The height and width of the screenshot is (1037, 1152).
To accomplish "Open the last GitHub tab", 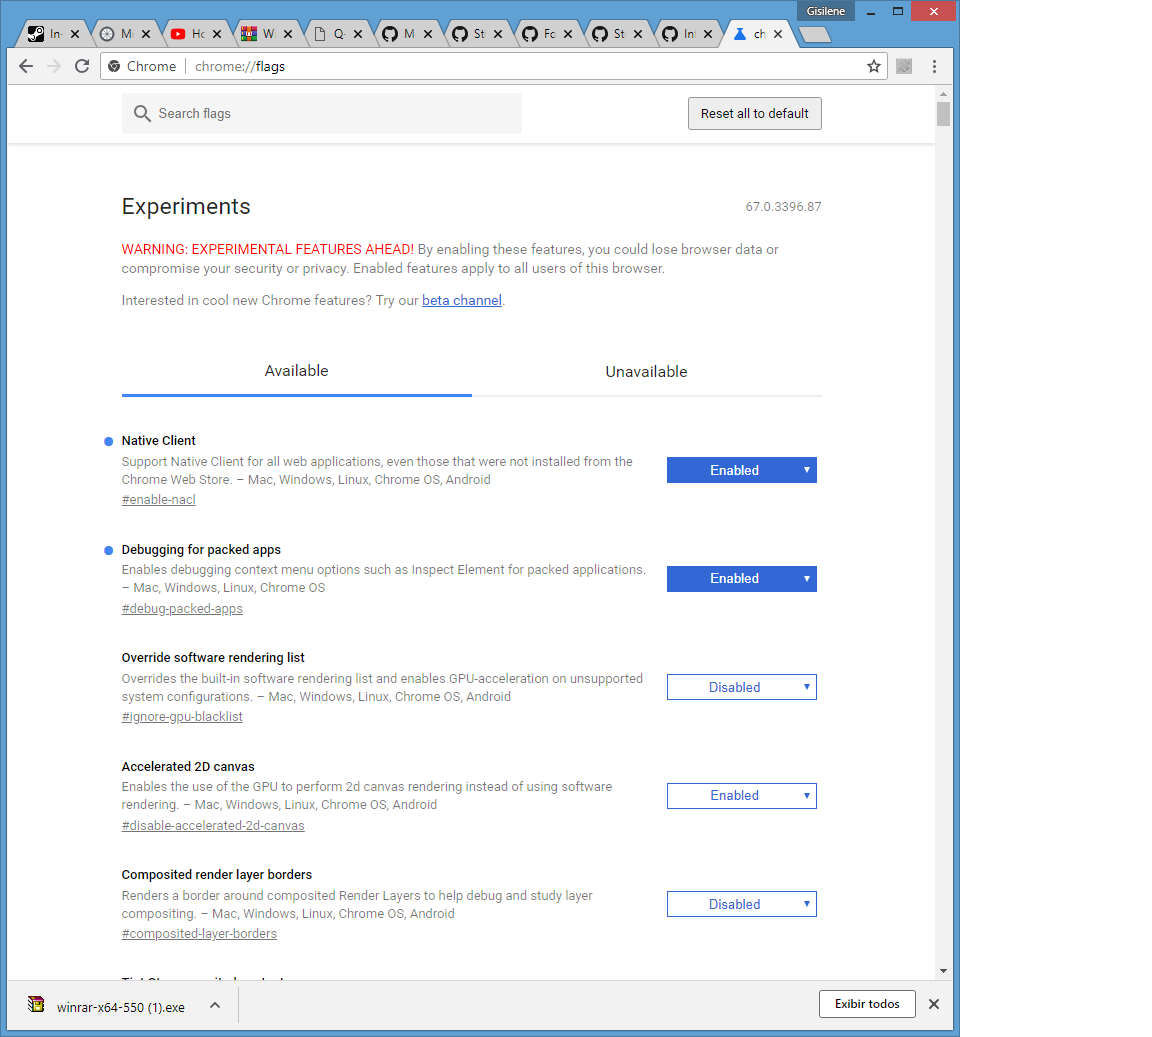I will [685, 32].
